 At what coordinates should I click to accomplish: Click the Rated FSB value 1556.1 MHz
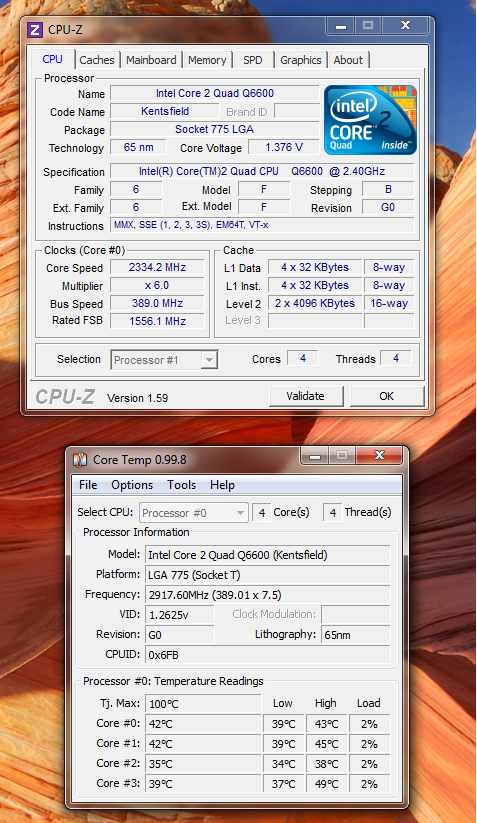point(157,321)
